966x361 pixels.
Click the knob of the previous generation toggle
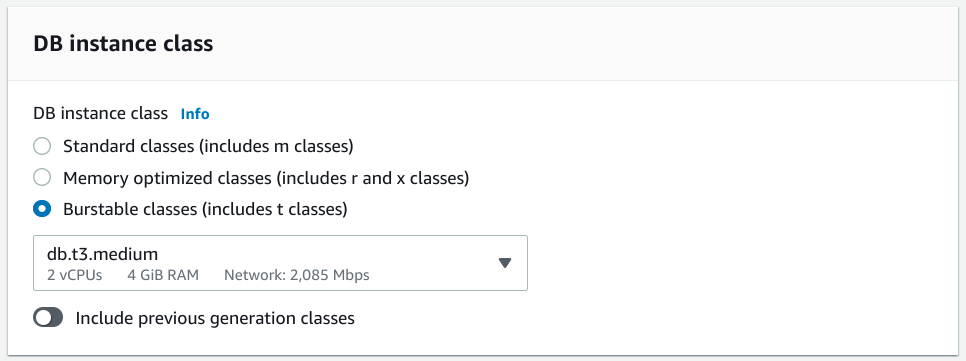tap(43, 318)
